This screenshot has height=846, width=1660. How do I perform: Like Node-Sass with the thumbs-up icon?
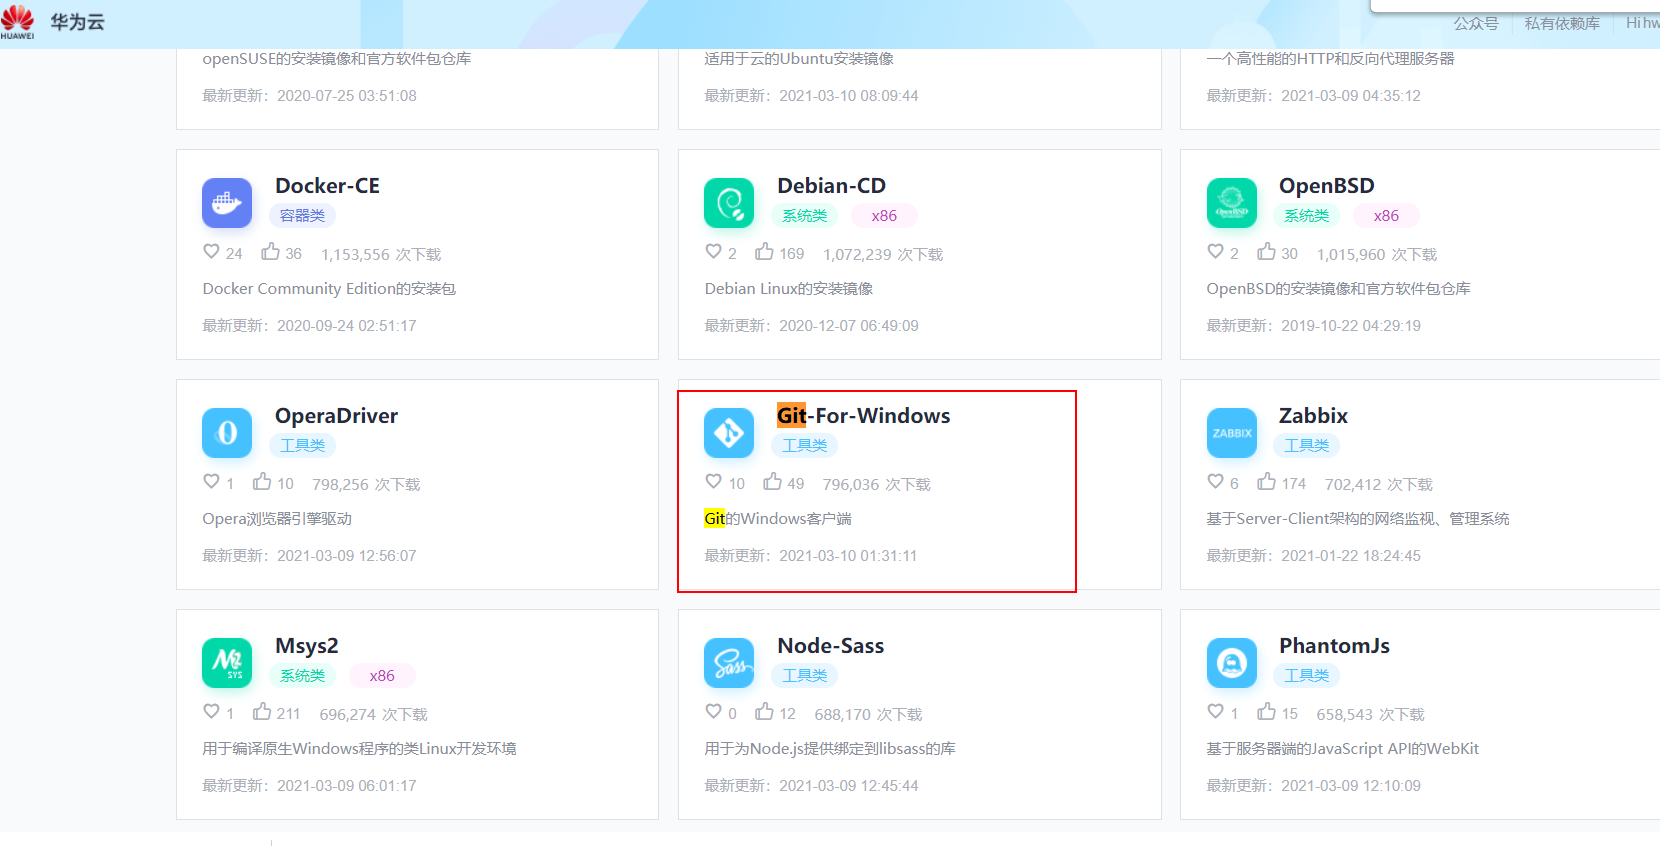click(764, 712)
